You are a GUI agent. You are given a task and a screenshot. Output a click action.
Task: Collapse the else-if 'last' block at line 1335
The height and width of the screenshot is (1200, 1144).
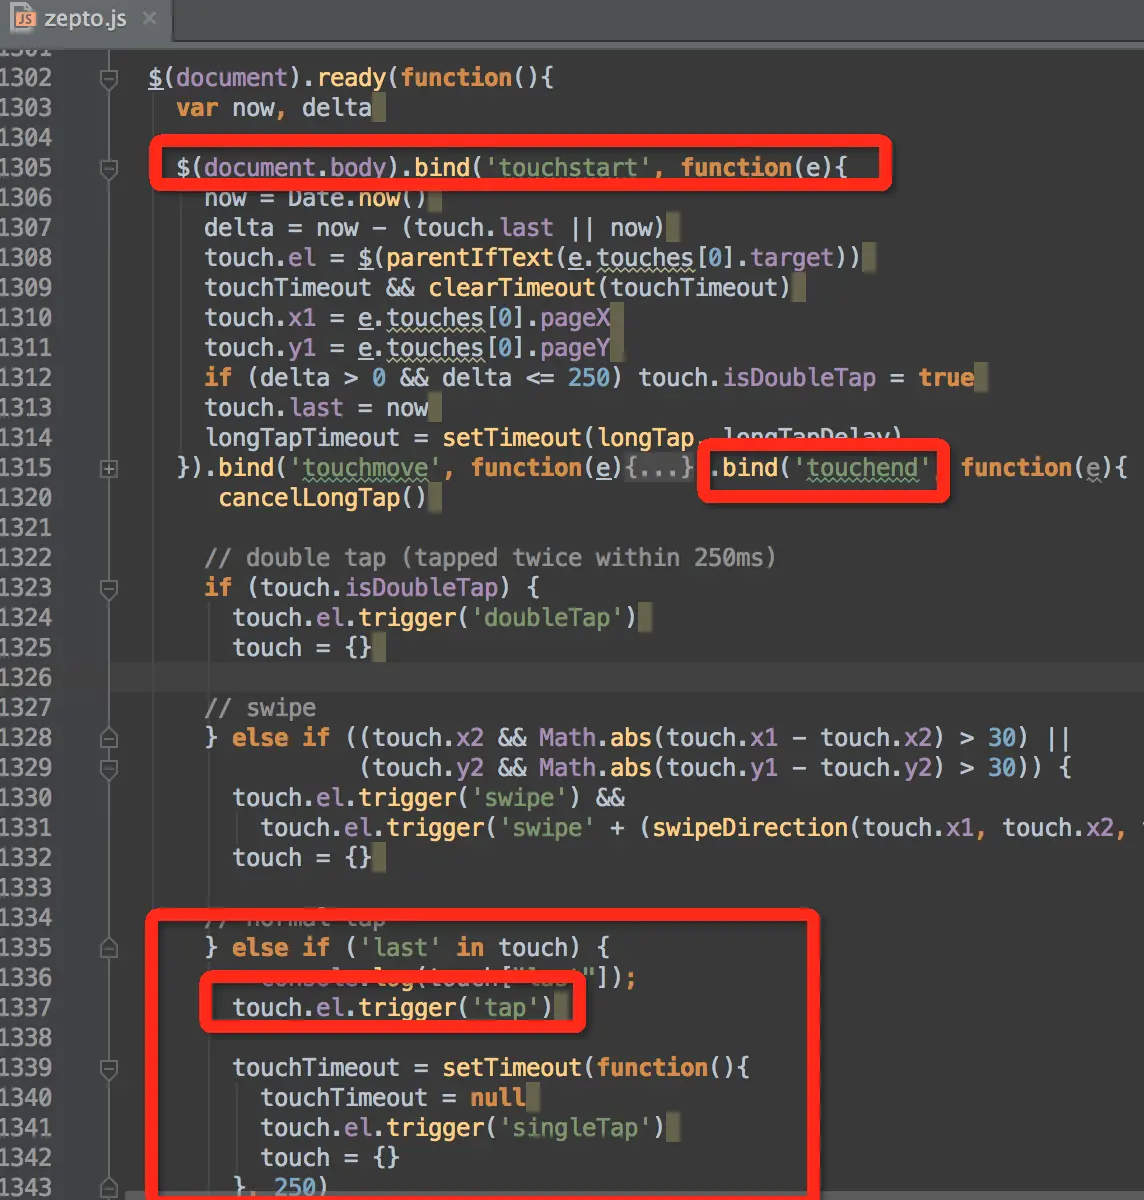[109, 949]
